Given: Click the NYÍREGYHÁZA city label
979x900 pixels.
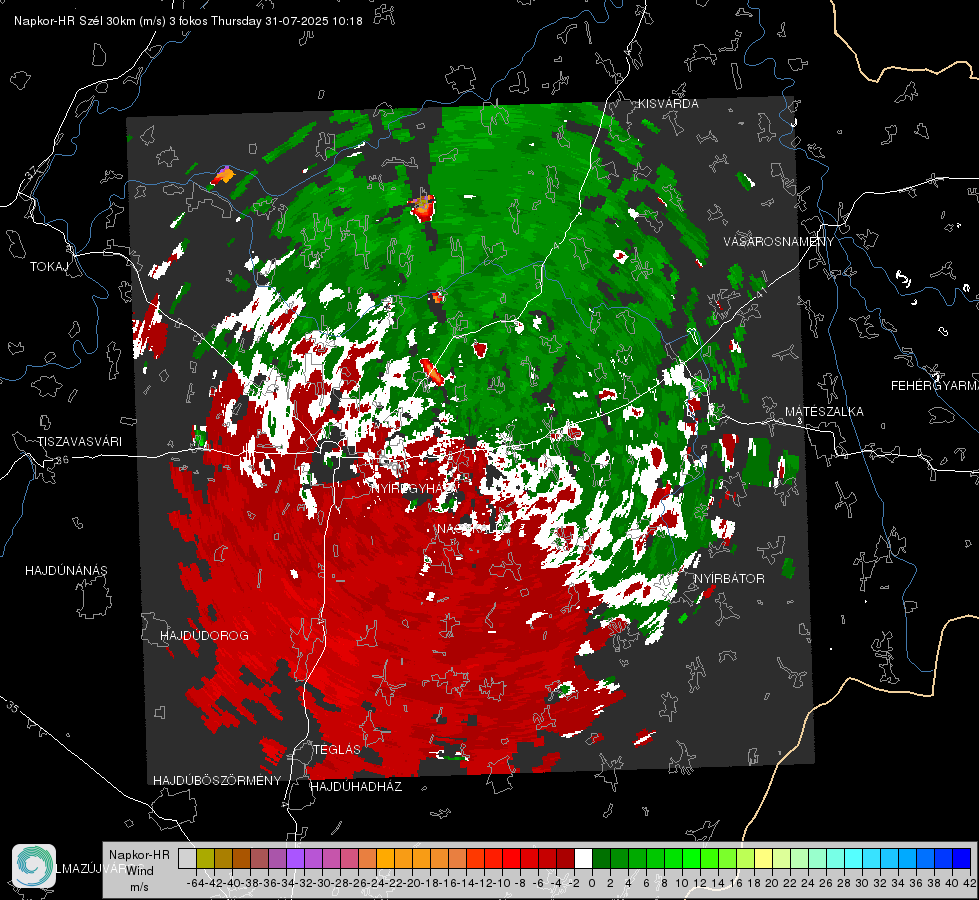Looking at the screenshot, I should coord(415,488).
